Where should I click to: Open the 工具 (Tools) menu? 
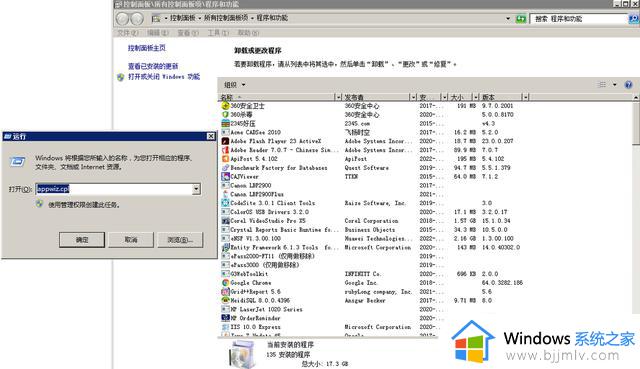pyautogui.click(x=218, y=33)
